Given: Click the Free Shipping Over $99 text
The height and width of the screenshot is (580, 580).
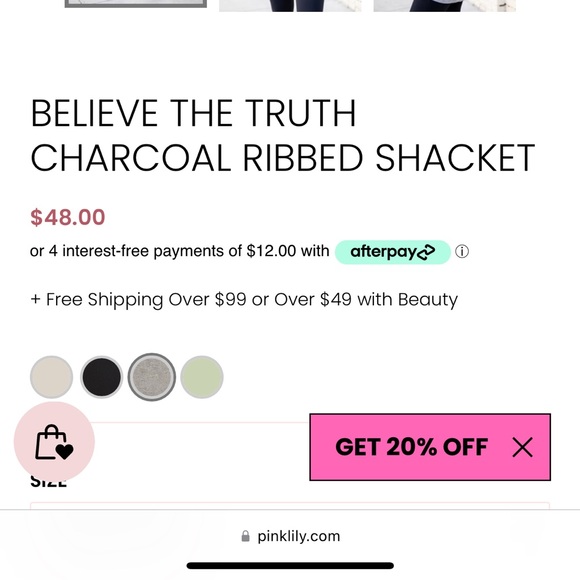Looking at the screenshot, I should (x=244, y=300).
